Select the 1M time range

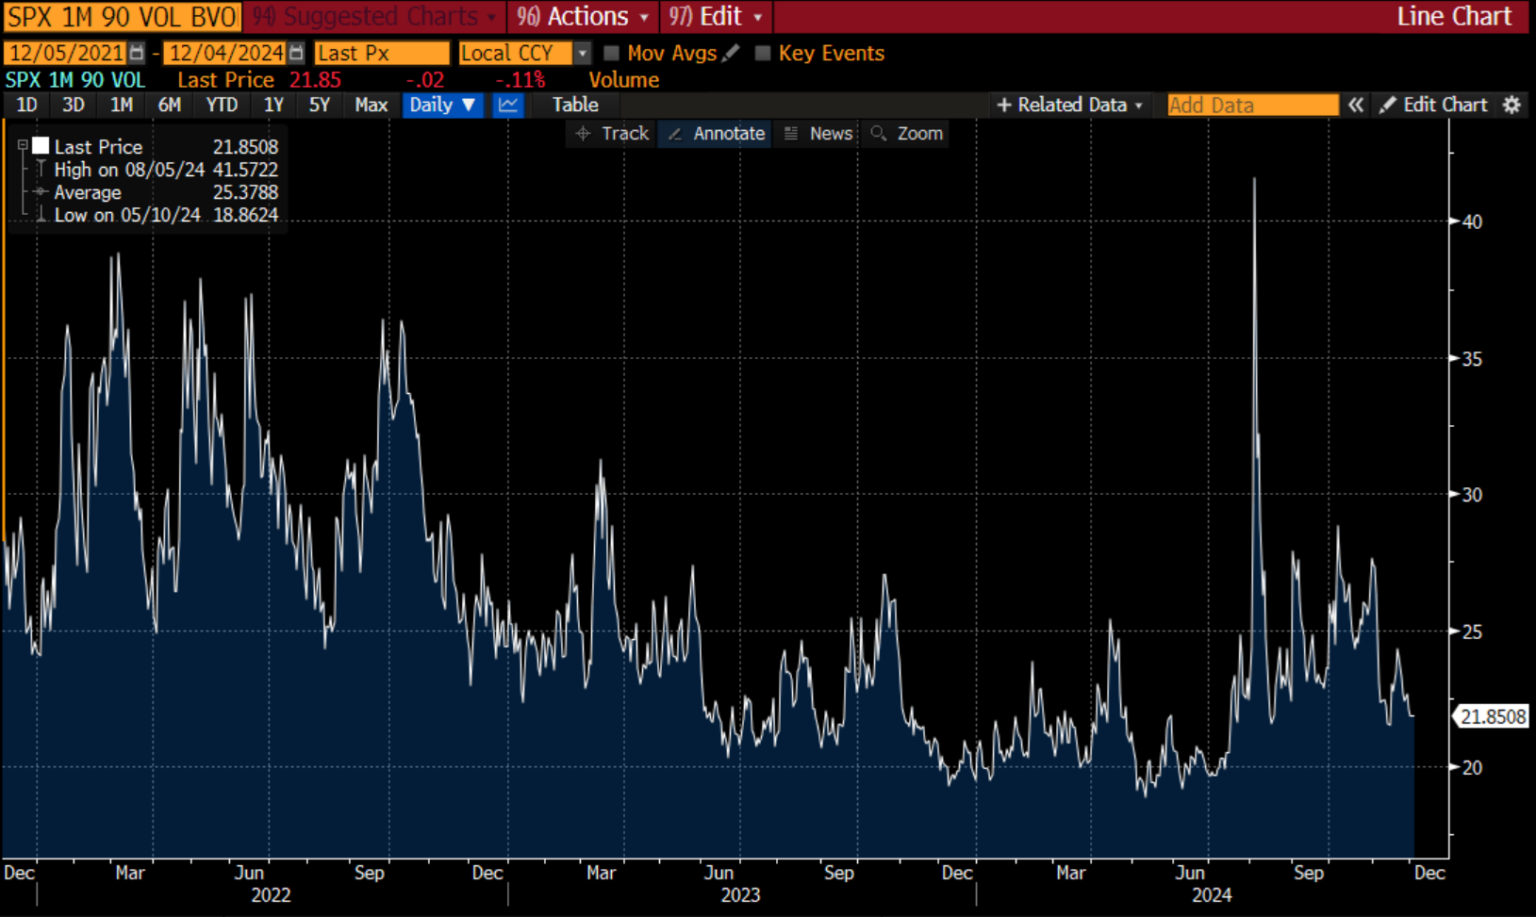(x=121, y=105)
